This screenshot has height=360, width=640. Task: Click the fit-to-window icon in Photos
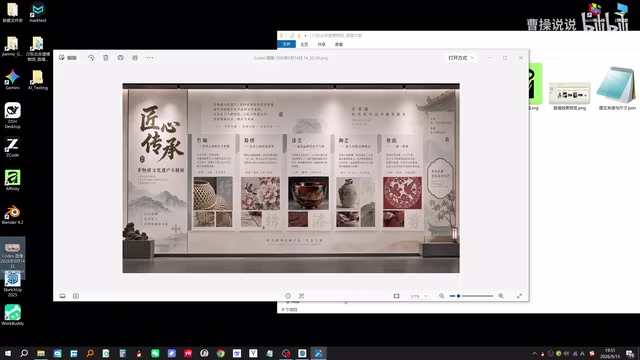click(396, 296)
